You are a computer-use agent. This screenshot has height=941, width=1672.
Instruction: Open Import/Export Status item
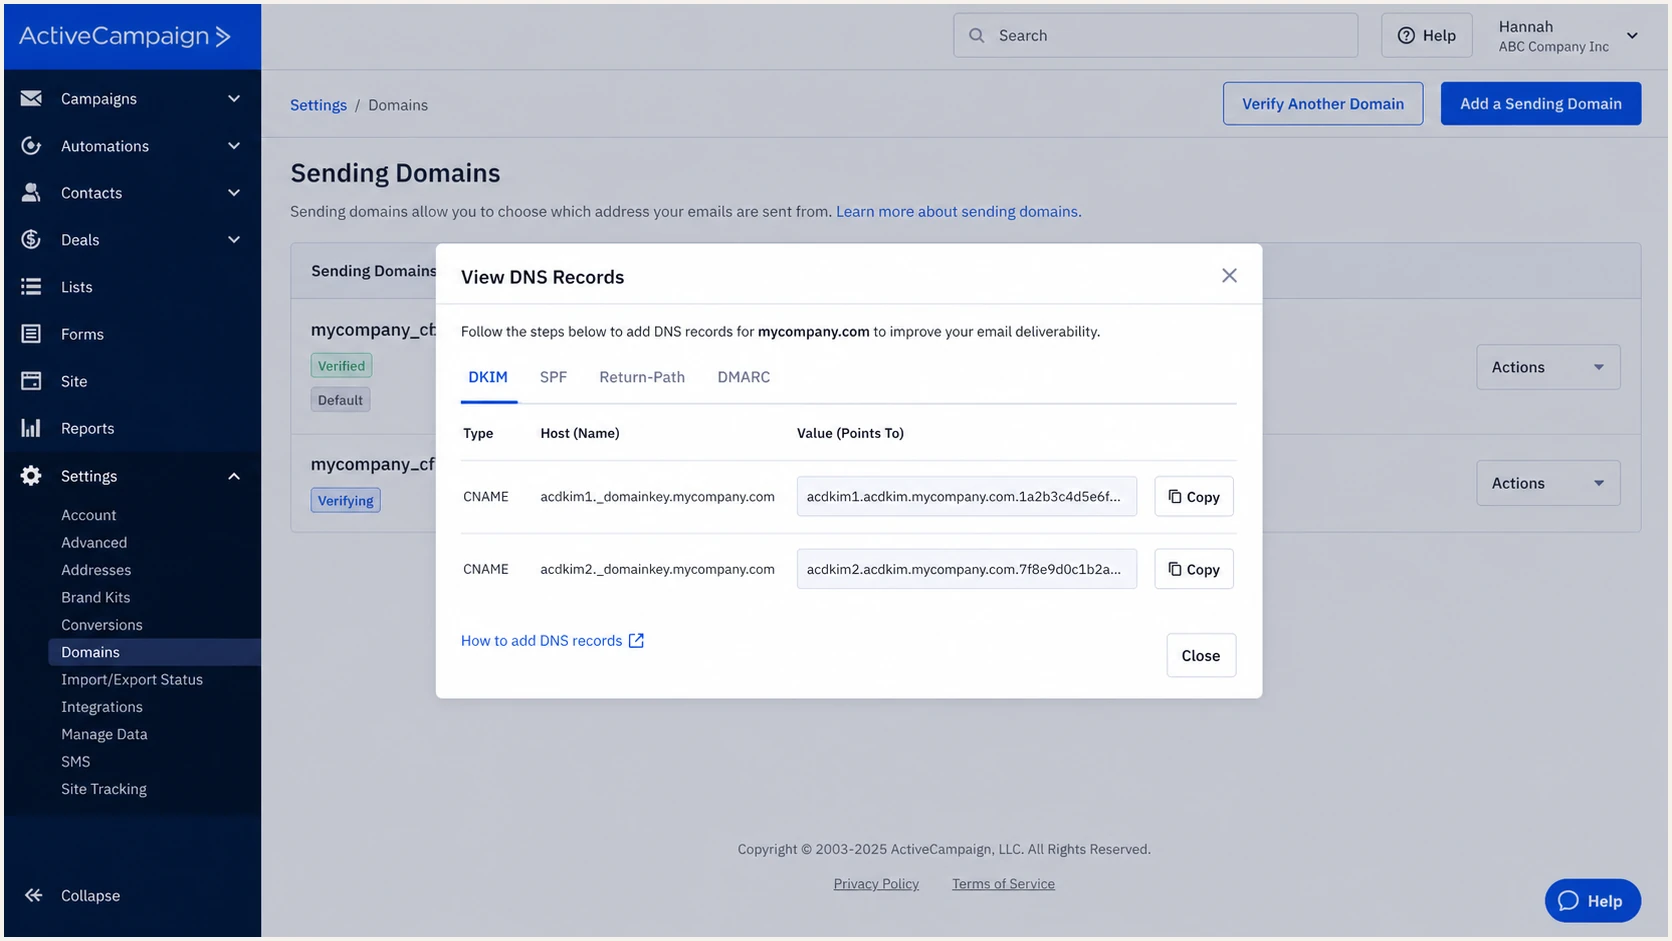132,679
